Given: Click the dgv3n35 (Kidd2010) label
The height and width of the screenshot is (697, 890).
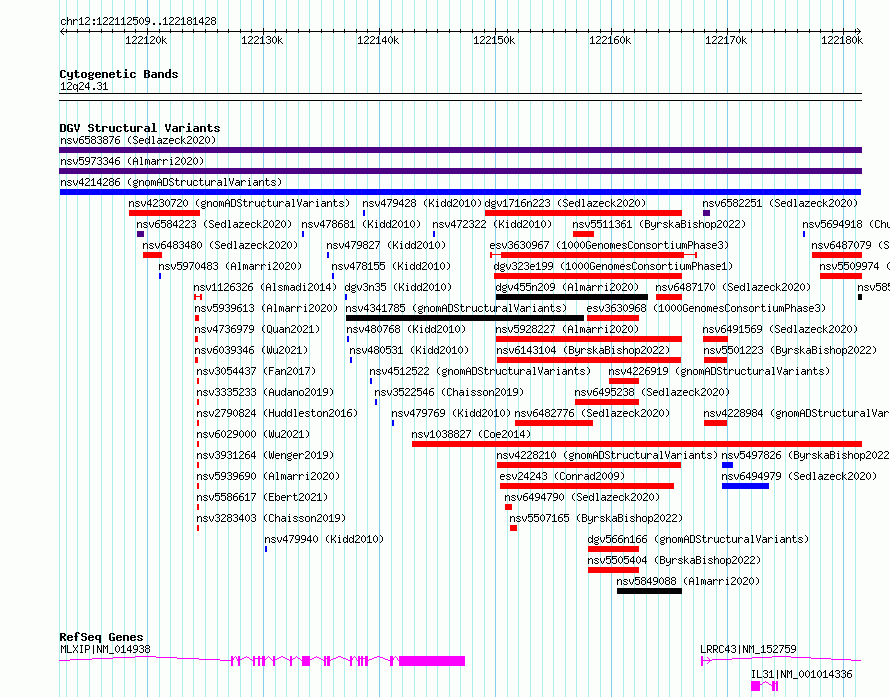Looking at the screenshot, I should (x=398, y=287).
